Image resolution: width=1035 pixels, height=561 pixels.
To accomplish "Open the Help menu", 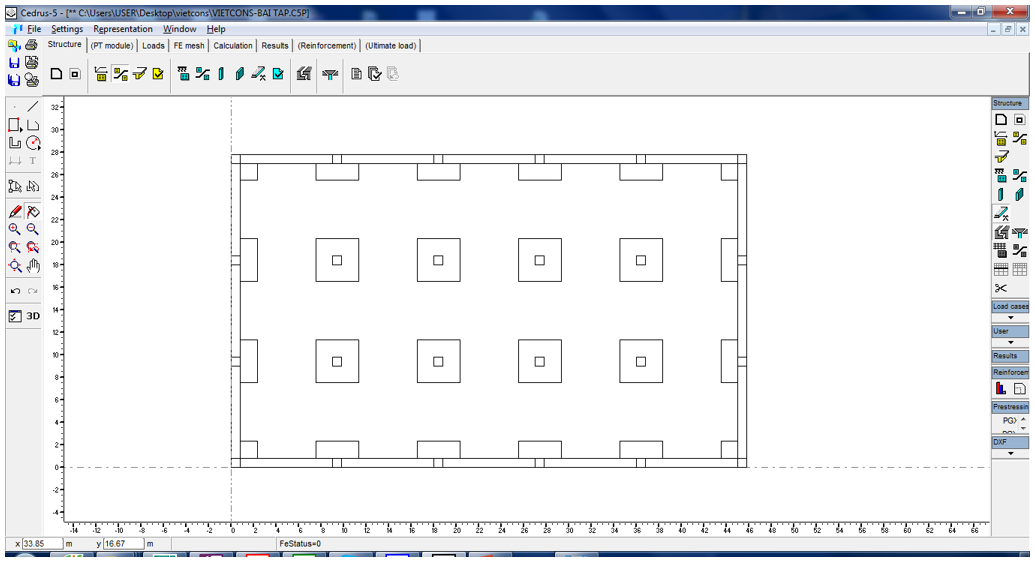I will (x=216, y=29).
